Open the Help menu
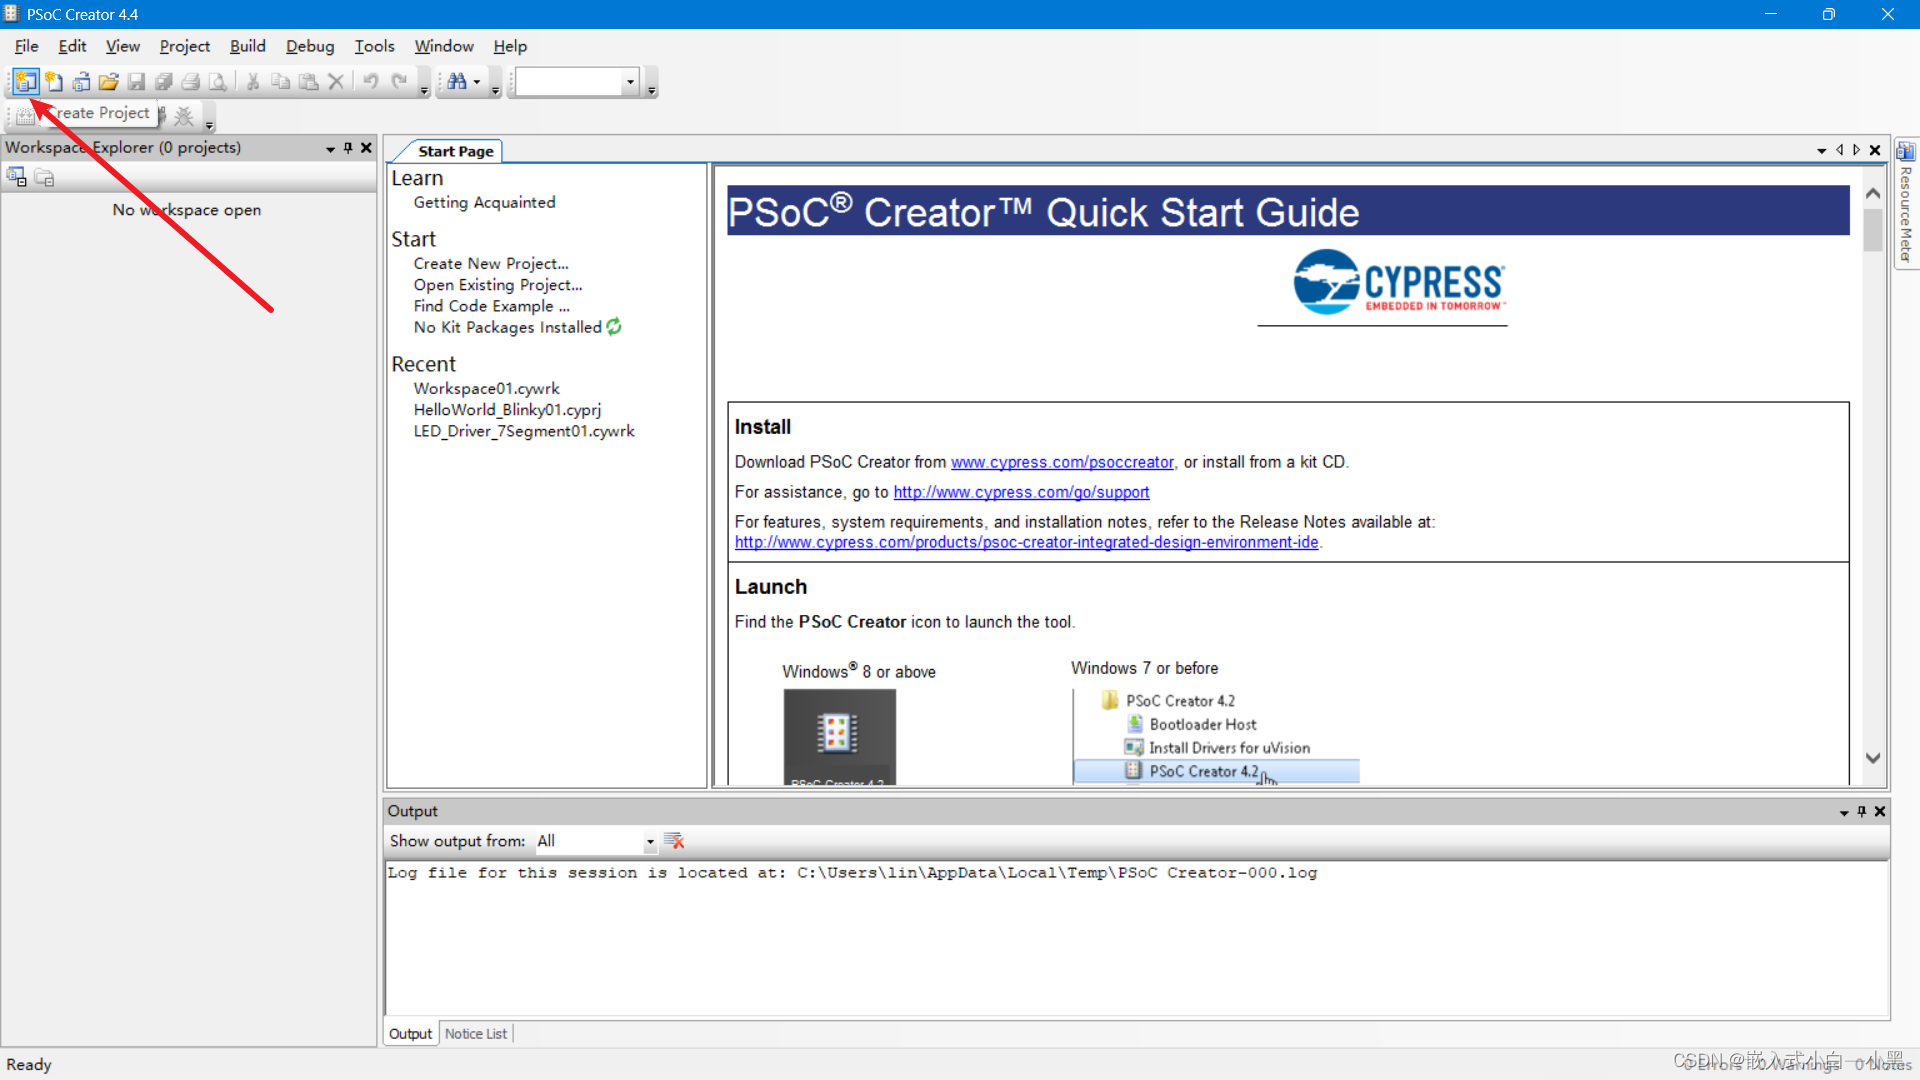Screen dimensions: 1920x1080 tap(510, 46)
